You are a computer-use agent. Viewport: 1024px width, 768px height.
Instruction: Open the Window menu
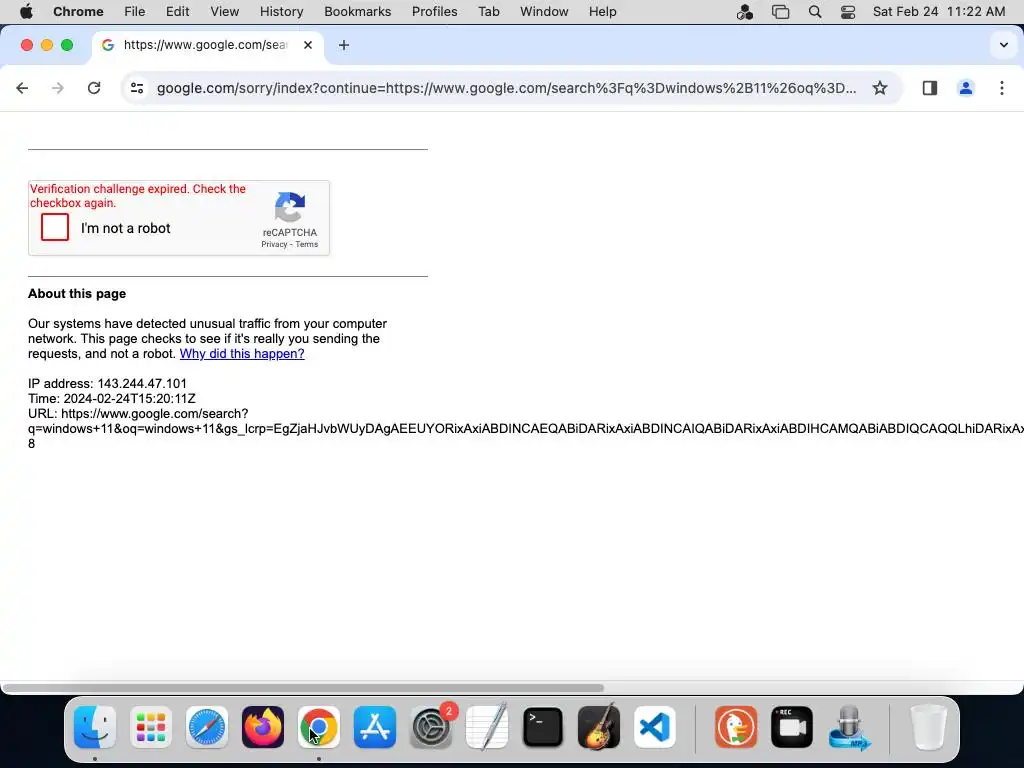point(544,11)
